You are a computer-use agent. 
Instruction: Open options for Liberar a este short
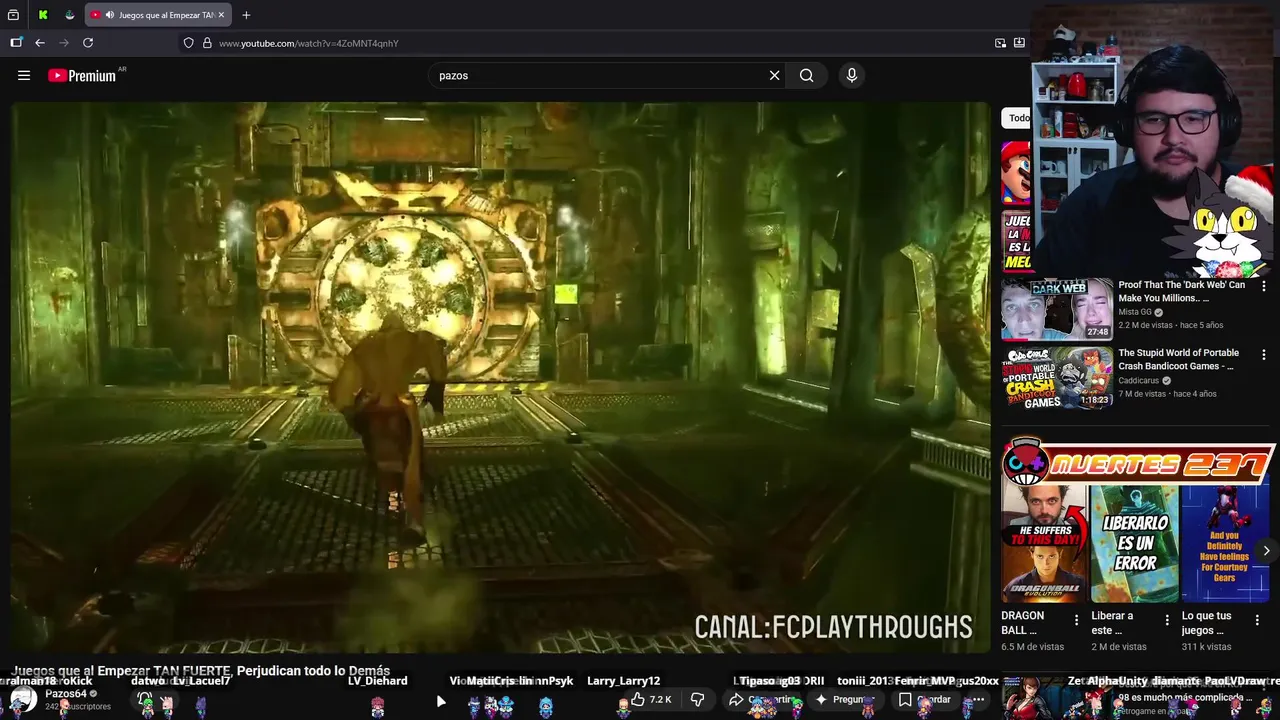pyautogui.click(x=1167, y=620)
